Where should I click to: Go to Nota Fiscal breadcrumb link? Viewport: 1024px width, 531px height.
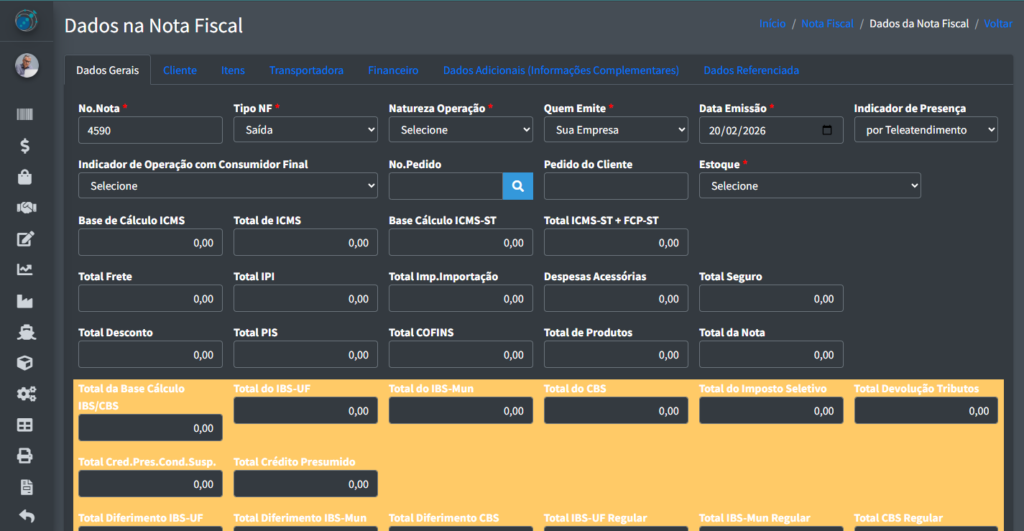(827, 23)
